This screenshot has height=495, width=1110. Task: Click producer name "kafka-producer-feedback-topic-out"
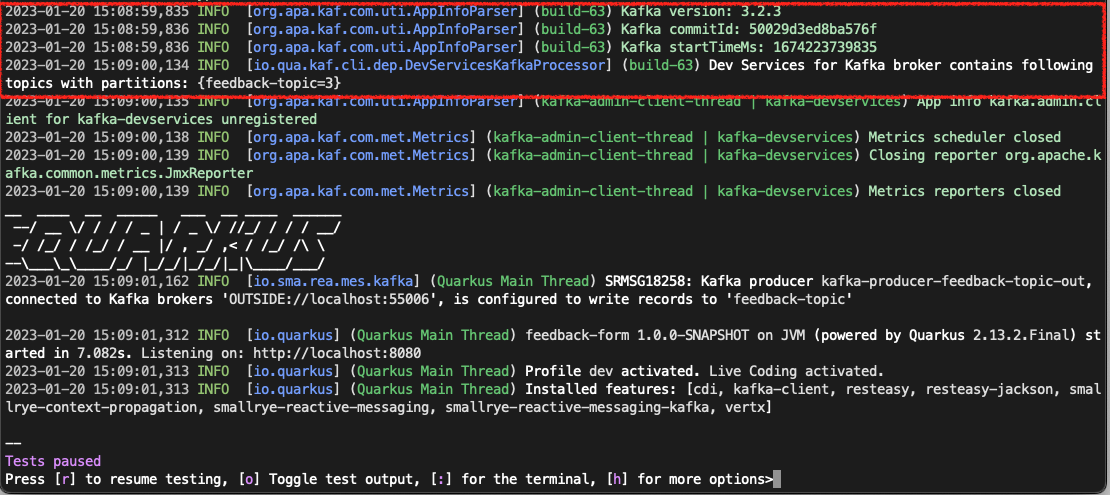[x=953, y=281]
